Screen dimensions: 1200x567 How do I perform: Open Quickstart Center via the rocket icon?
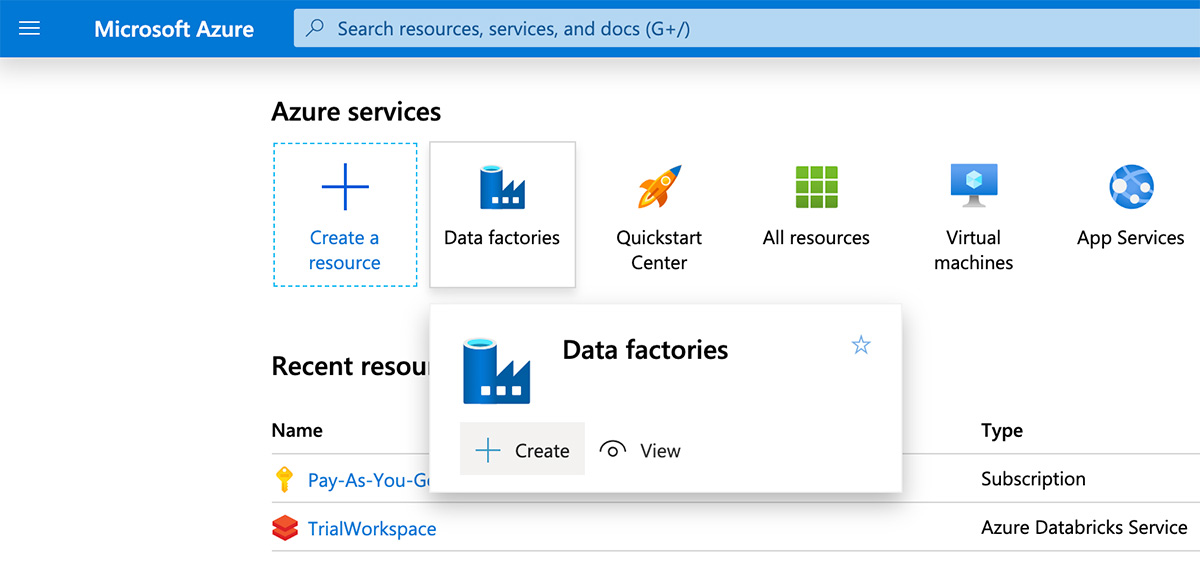click(659, 187)
